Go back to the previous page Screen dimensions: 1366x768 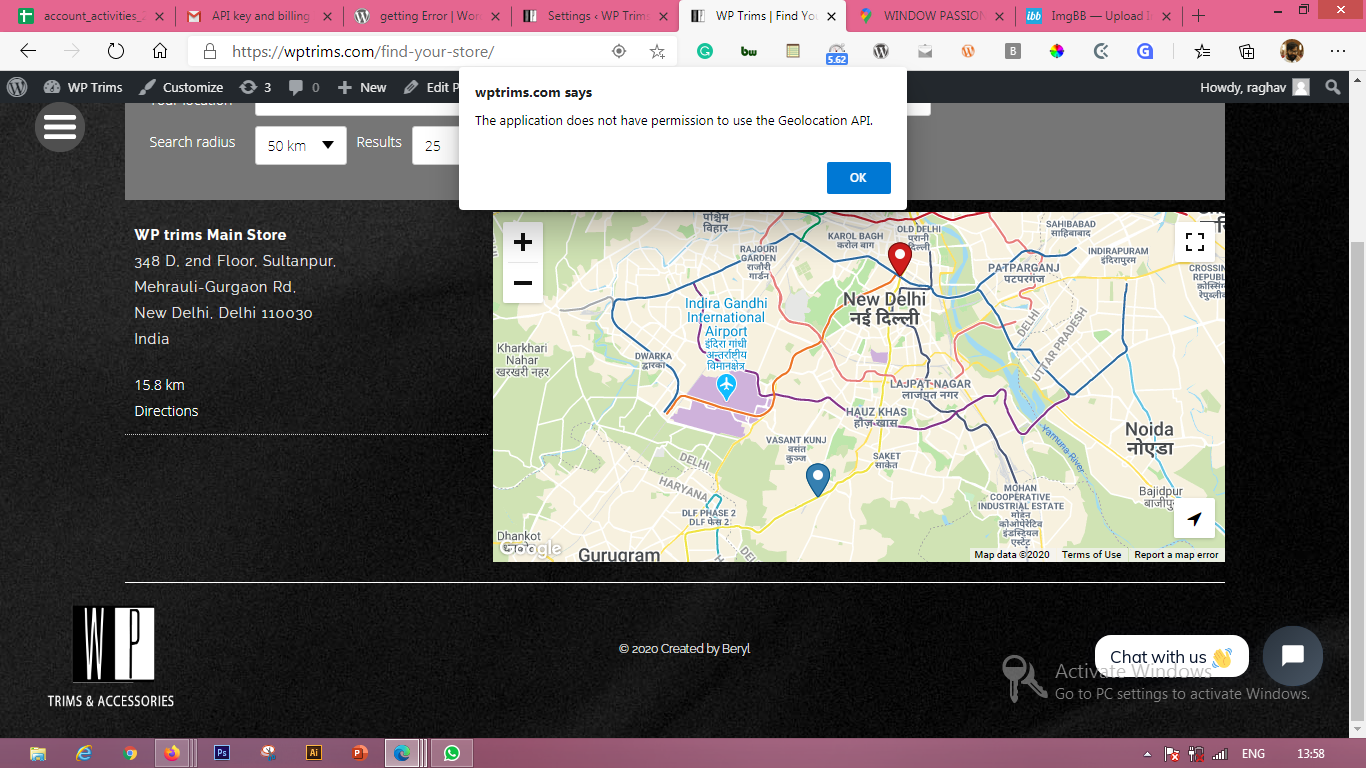27,51
